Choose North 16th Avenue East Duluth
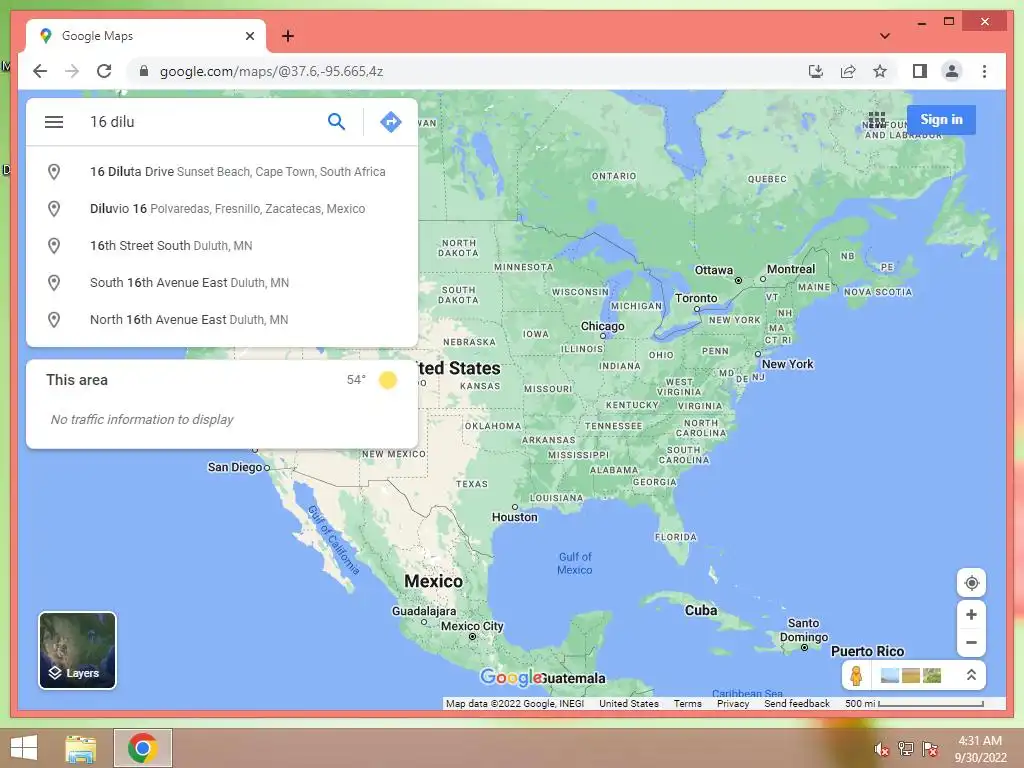The image size is (1024, 768). [222, 319]
